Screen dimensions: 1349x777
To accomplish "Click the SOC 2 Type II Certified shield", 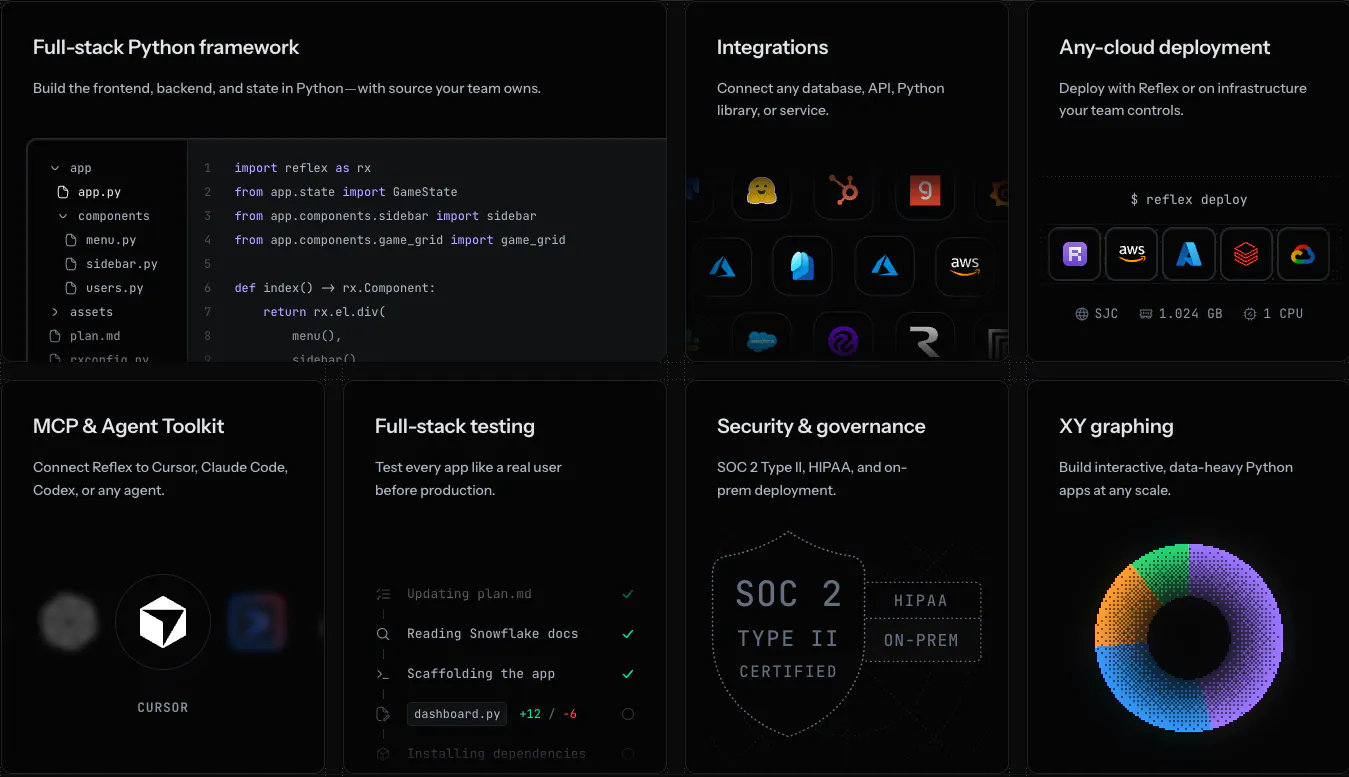I will (x=788, y=634).
